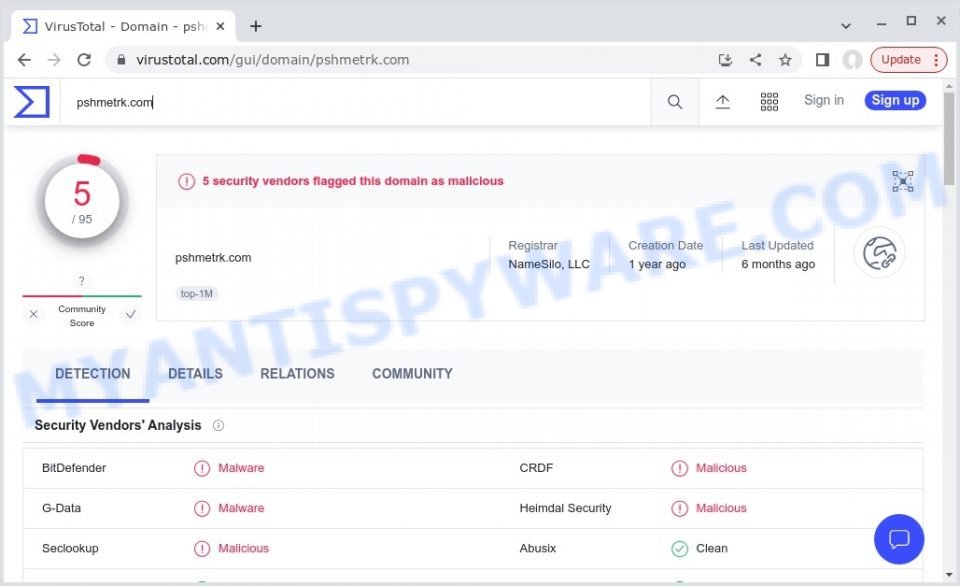Switch to the RELATIONS tab
This screenshot has width=960, height=586.
click(298, 374)
